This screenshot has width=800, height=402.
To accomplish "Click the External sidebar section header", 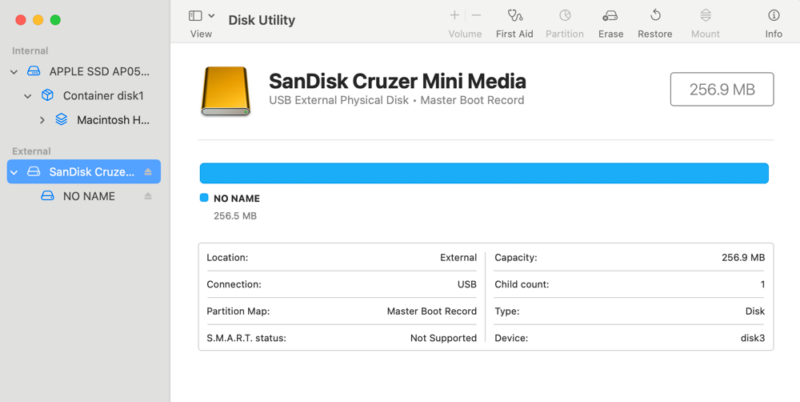I will tap(31, 151).
